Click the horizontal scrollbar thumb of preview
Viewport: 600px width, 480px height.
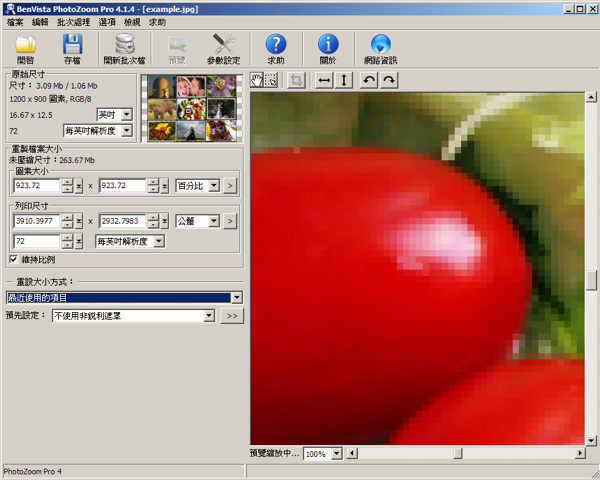[458, 454]
